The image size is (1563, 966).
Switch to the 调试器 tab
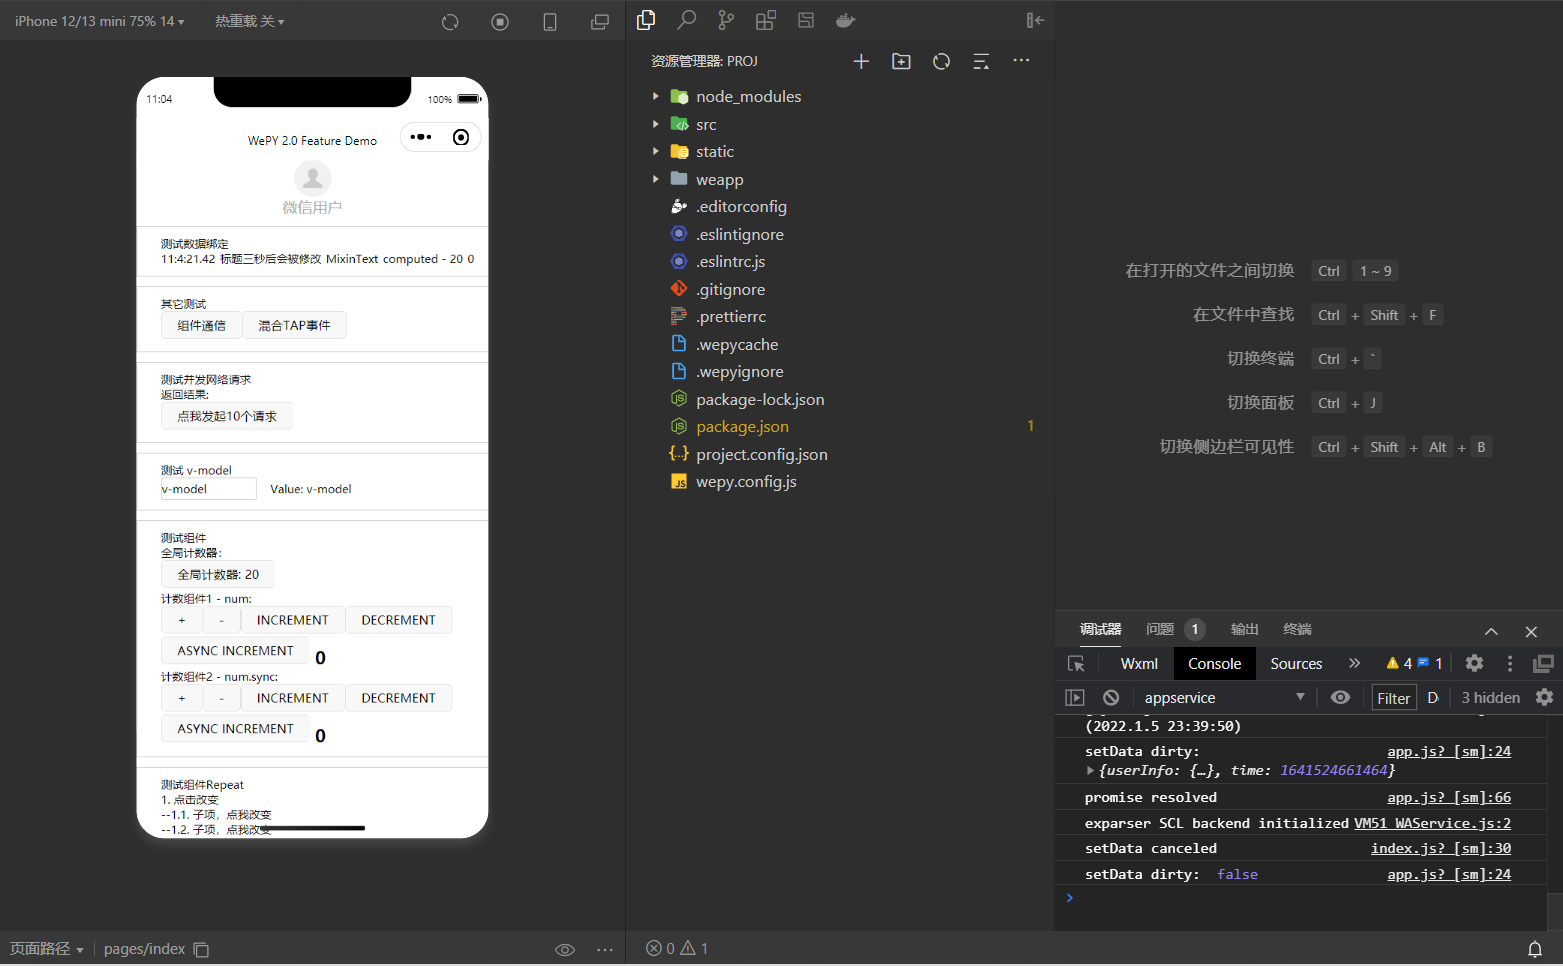pyautogui.click(x=1100, y=629)
